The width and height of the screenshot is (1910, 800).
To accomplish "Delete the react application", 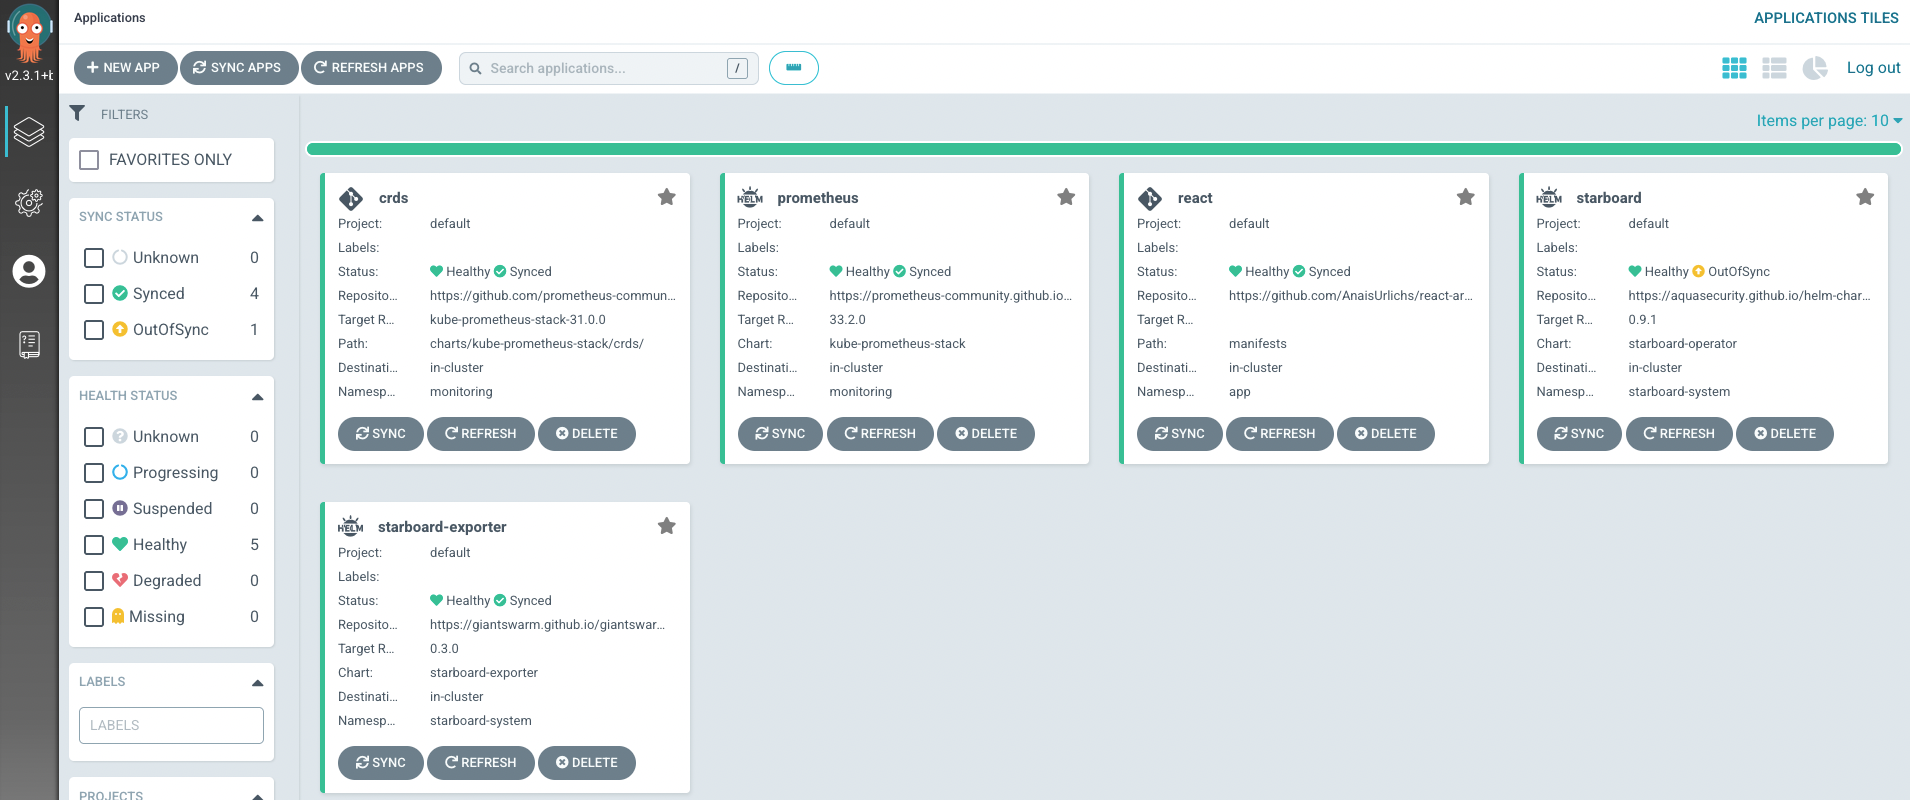I will pos(1385,434).
